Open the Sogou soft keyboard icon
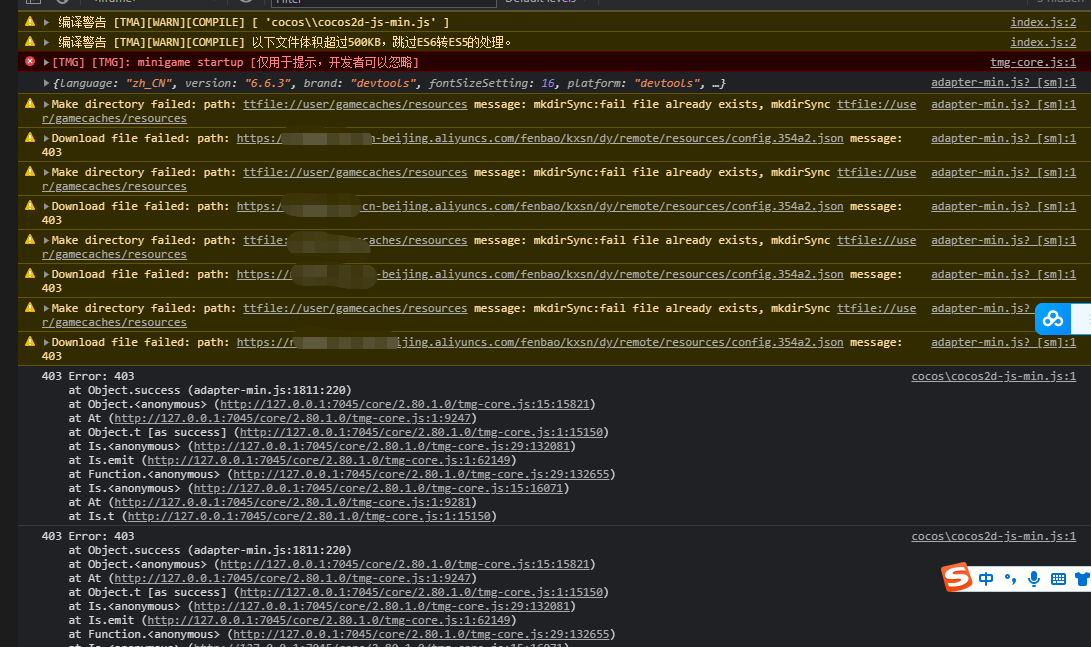This screenshot has width=1091, height=647. (x=1058, y=579)
